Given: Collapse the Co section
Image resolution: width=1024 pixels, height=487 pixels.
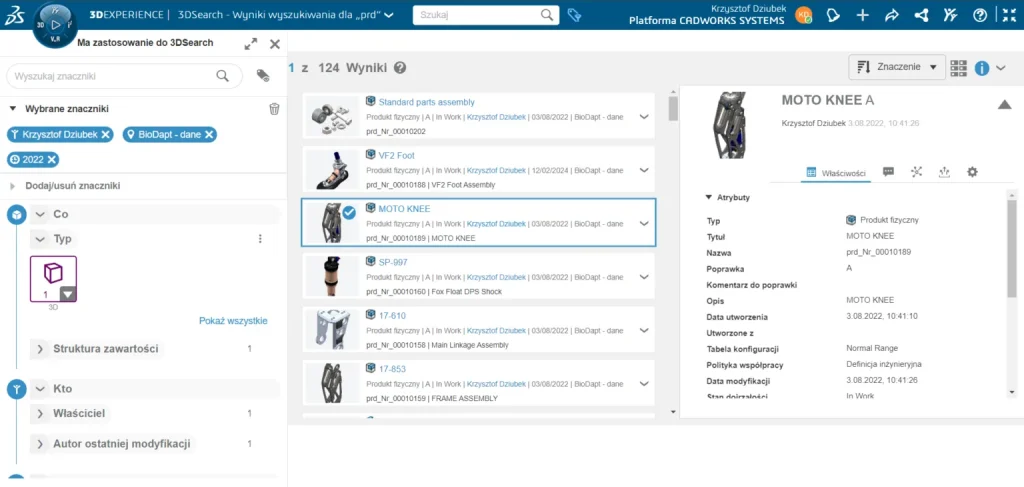Looking at the screenshot, I should pos(40,214).
